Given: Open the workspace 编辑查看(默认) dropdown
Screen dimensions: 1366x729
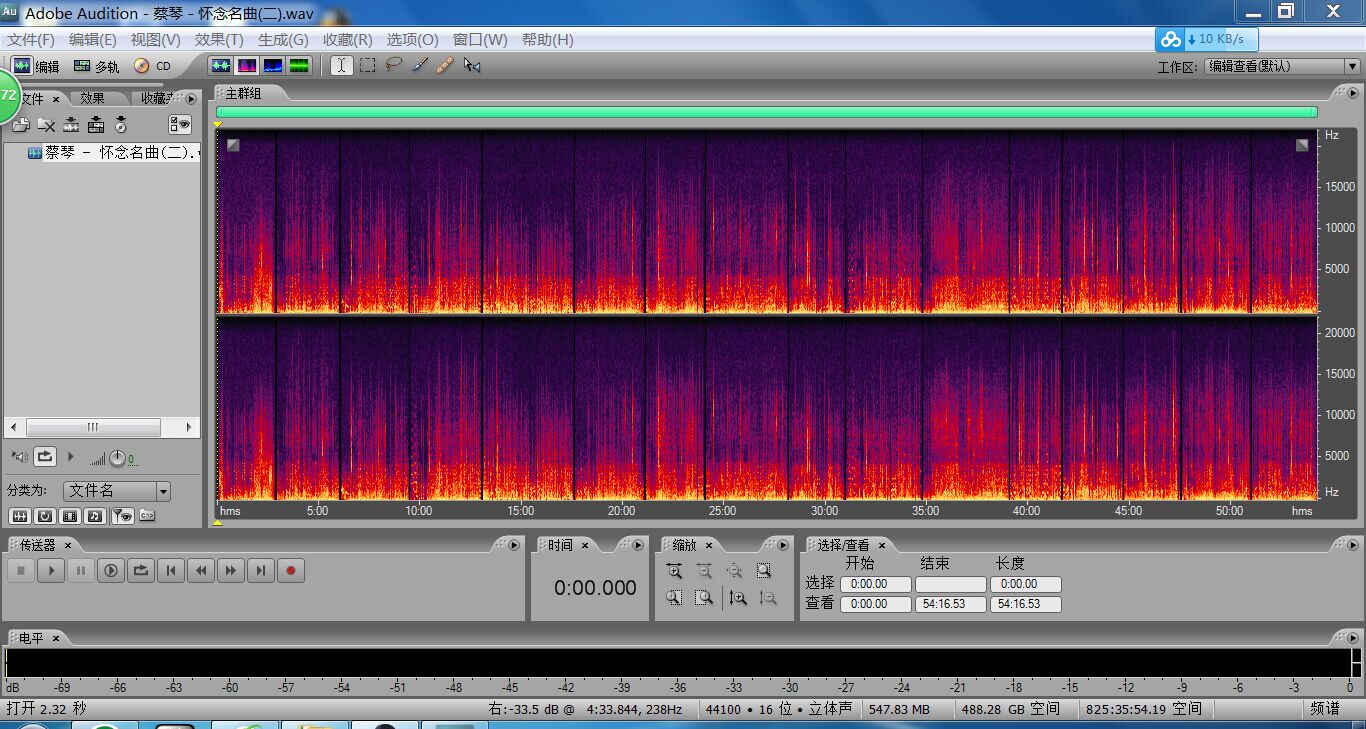Looking at the screenshot, I should (1282, 66).
